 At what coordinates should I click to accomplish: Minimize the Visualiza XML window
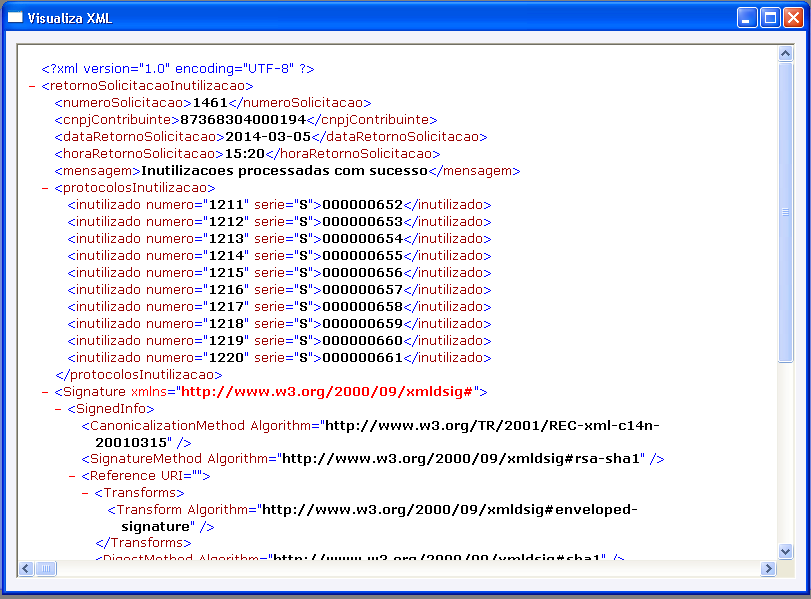click(747, 18)
